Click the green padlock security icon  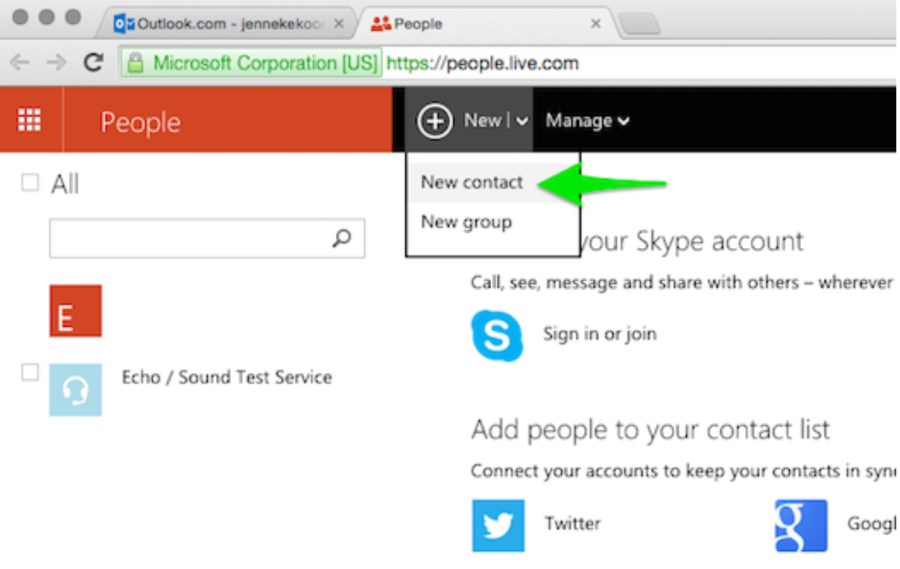[x=135, y=62]
